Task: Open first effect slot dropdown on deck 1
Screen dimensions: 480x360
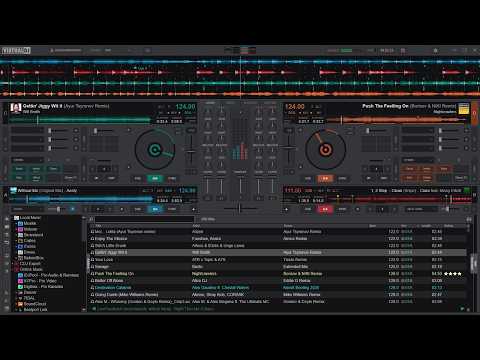Action: 28,130
